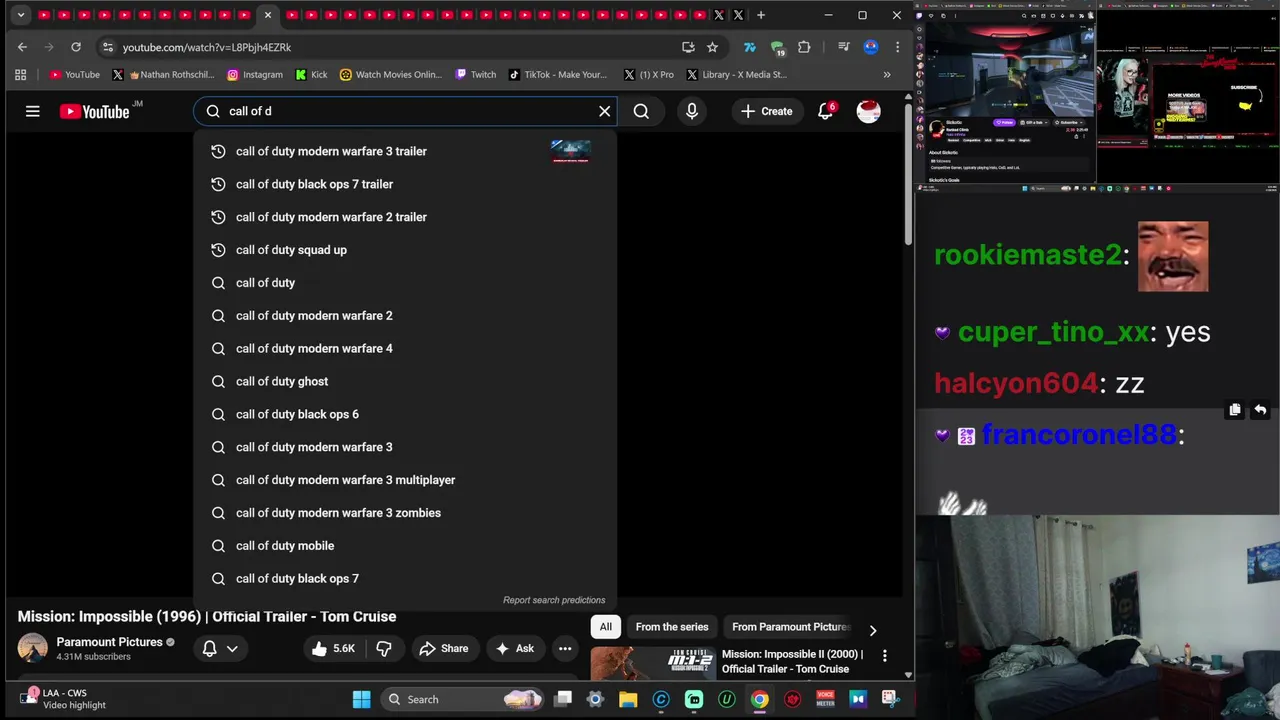Select the All filter chip
The image size is (1280, 720).
605,627
